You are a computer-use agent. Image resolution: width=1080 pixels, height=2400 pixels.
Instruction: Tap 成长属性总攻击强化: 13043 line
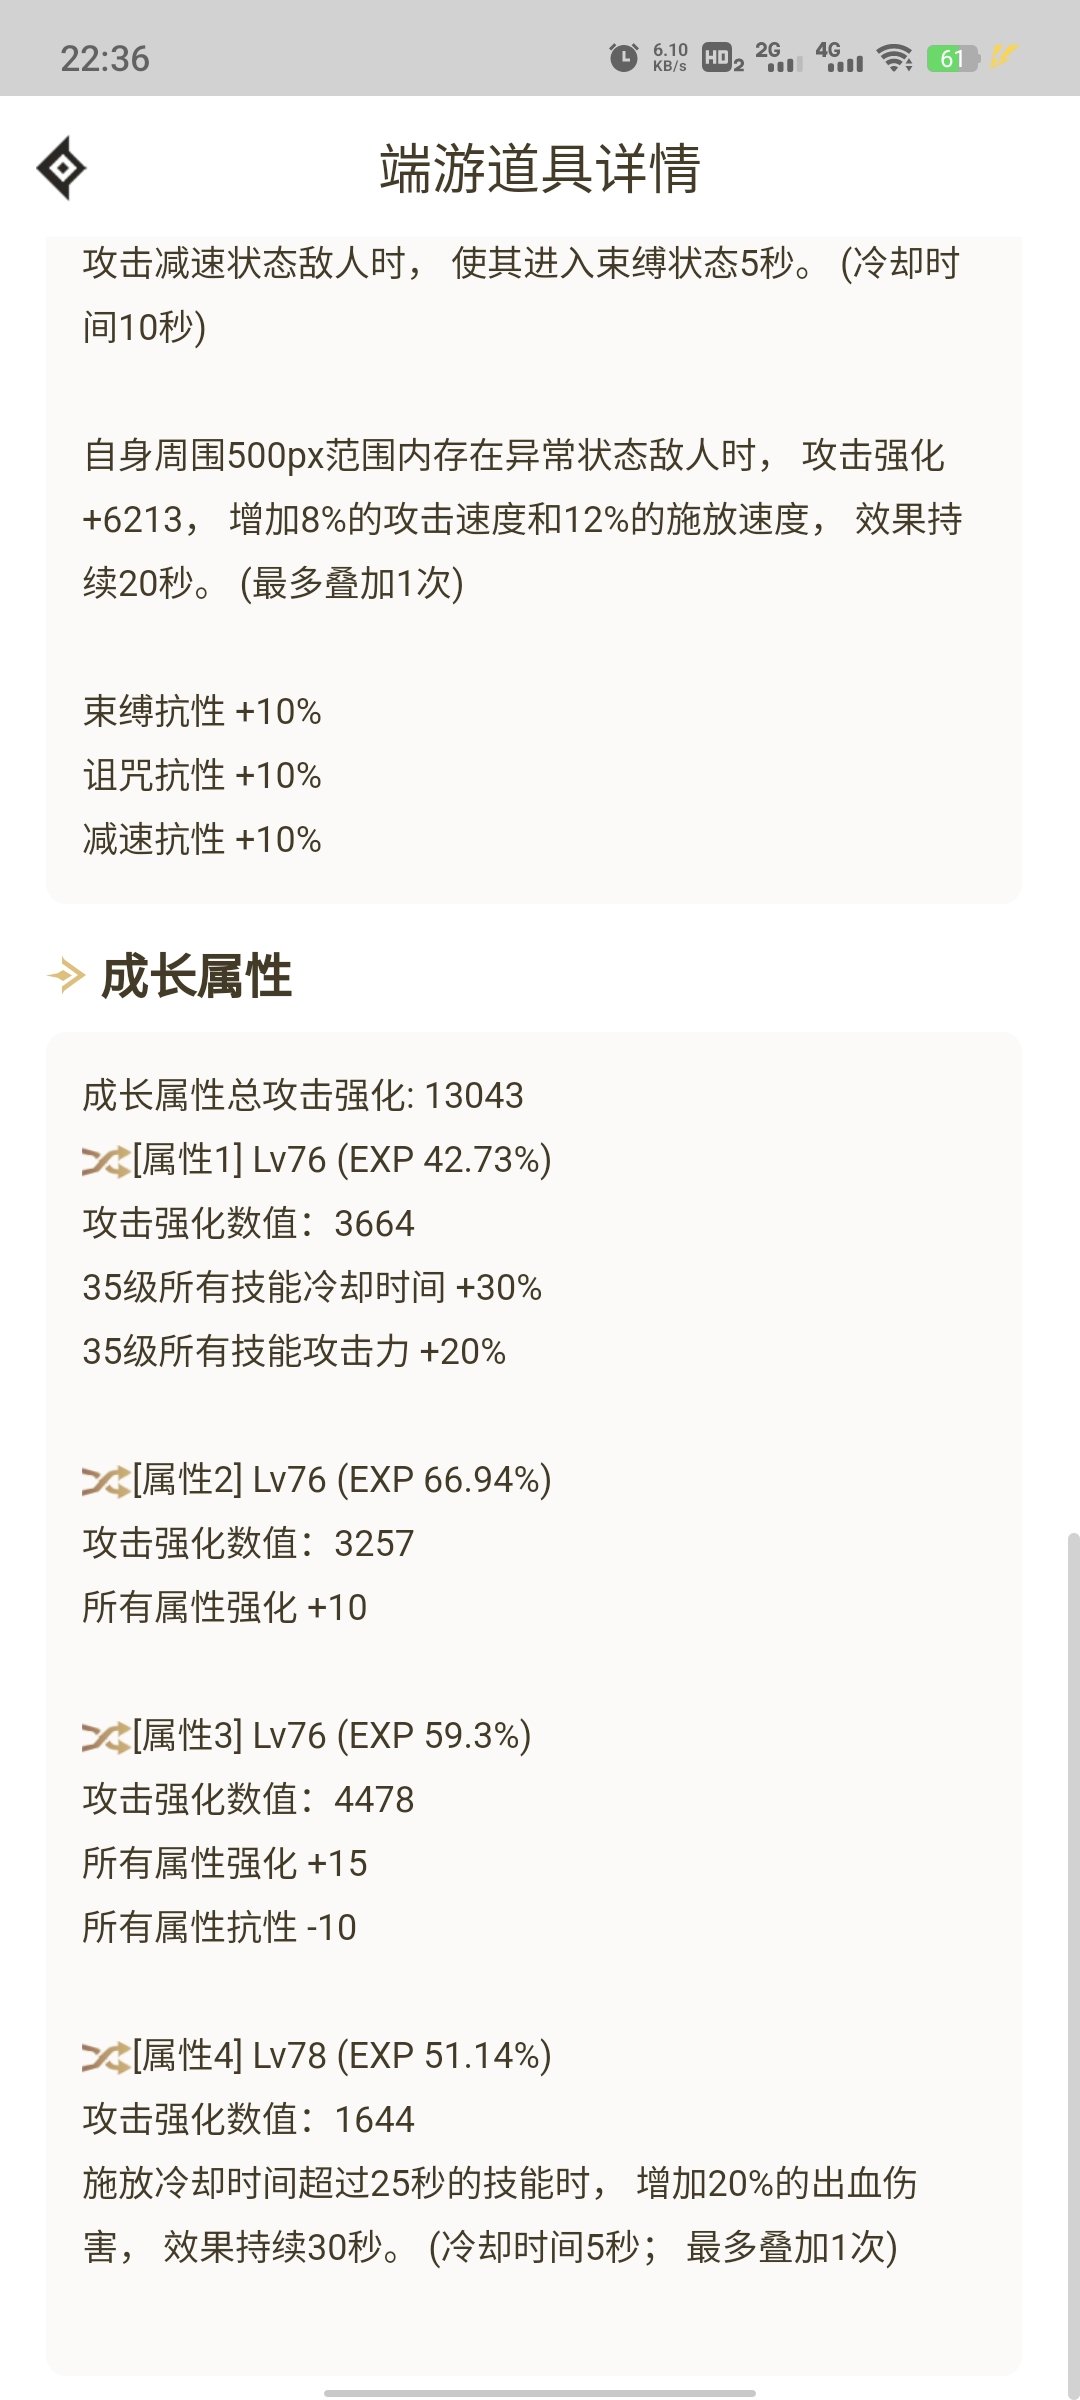(303, 1096)
